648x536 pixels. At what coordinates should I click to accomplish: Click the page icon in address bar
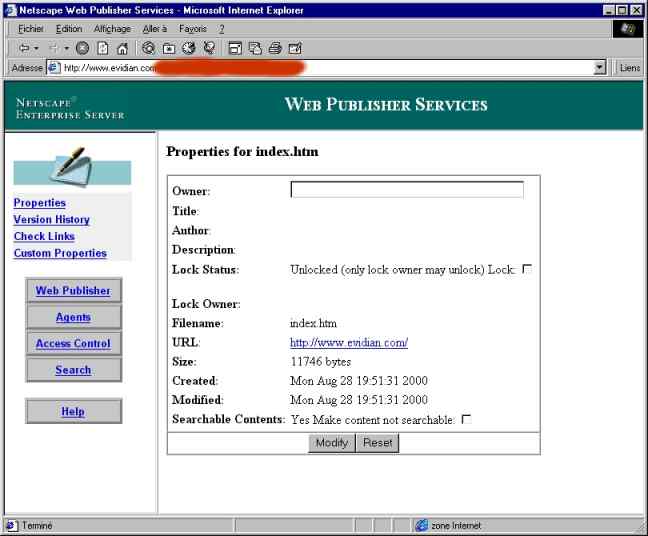pyautogui.click(x=54, y=68)
